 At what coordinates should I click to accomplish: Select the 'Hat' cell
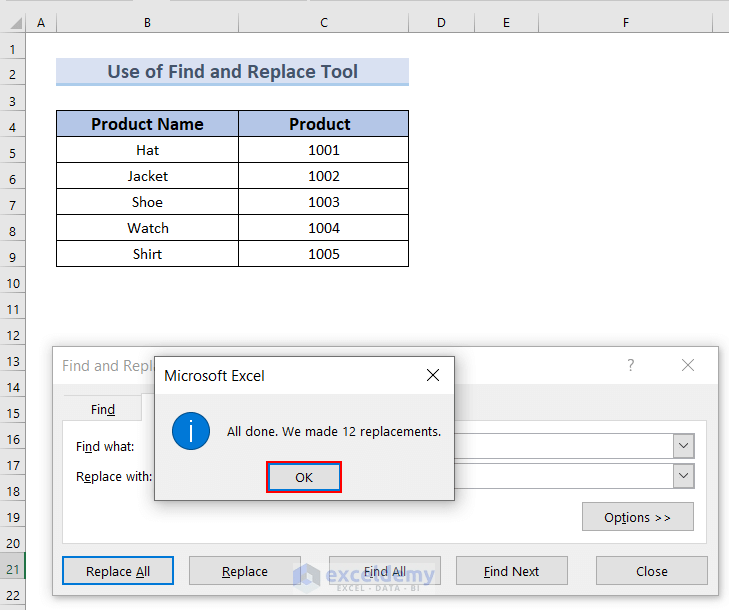(147, 150)
